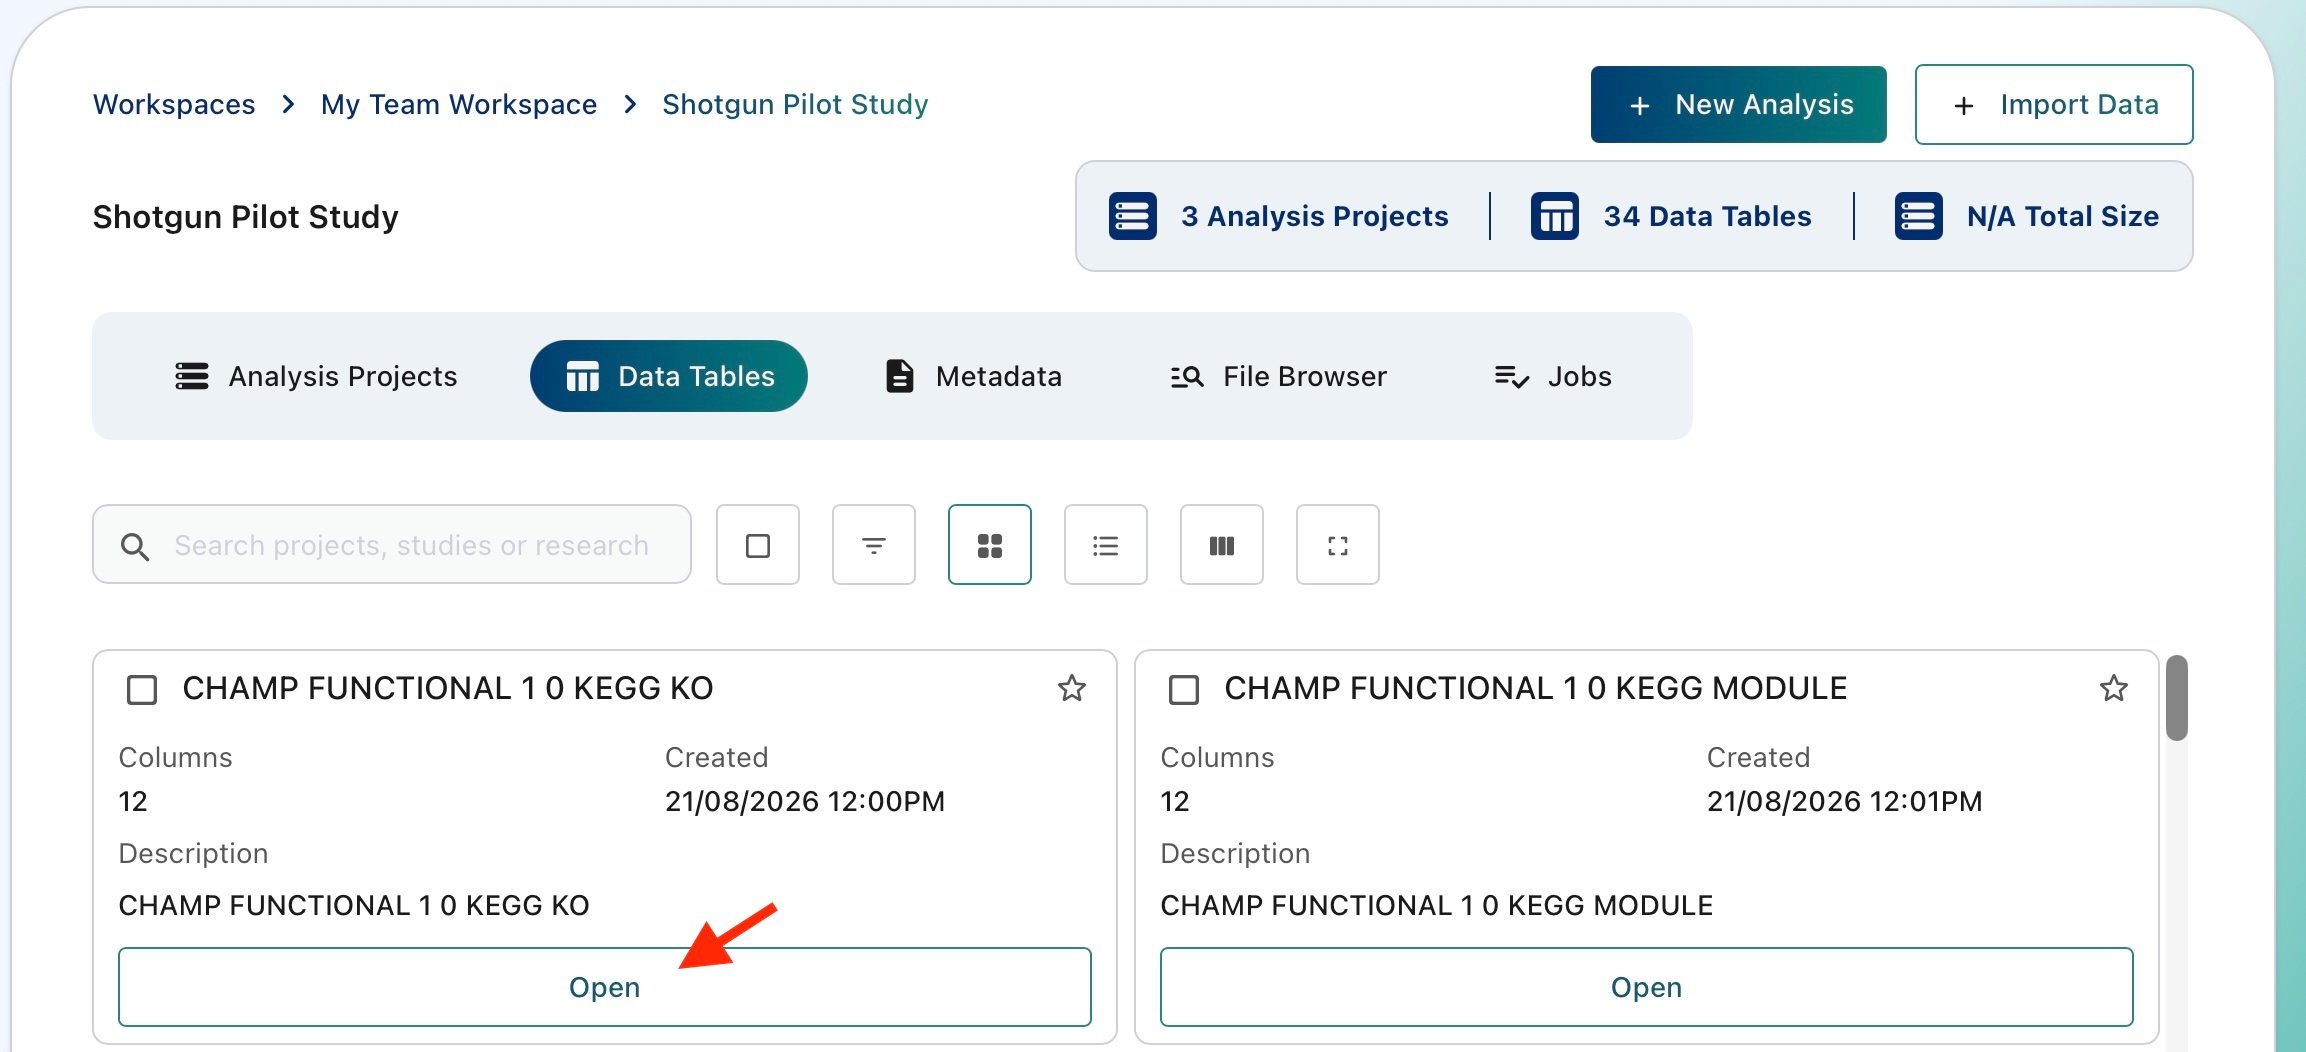Open the filter options icon
Image resolution: width=2306 pixels, height=1052 pixels.
coord(874,545)
